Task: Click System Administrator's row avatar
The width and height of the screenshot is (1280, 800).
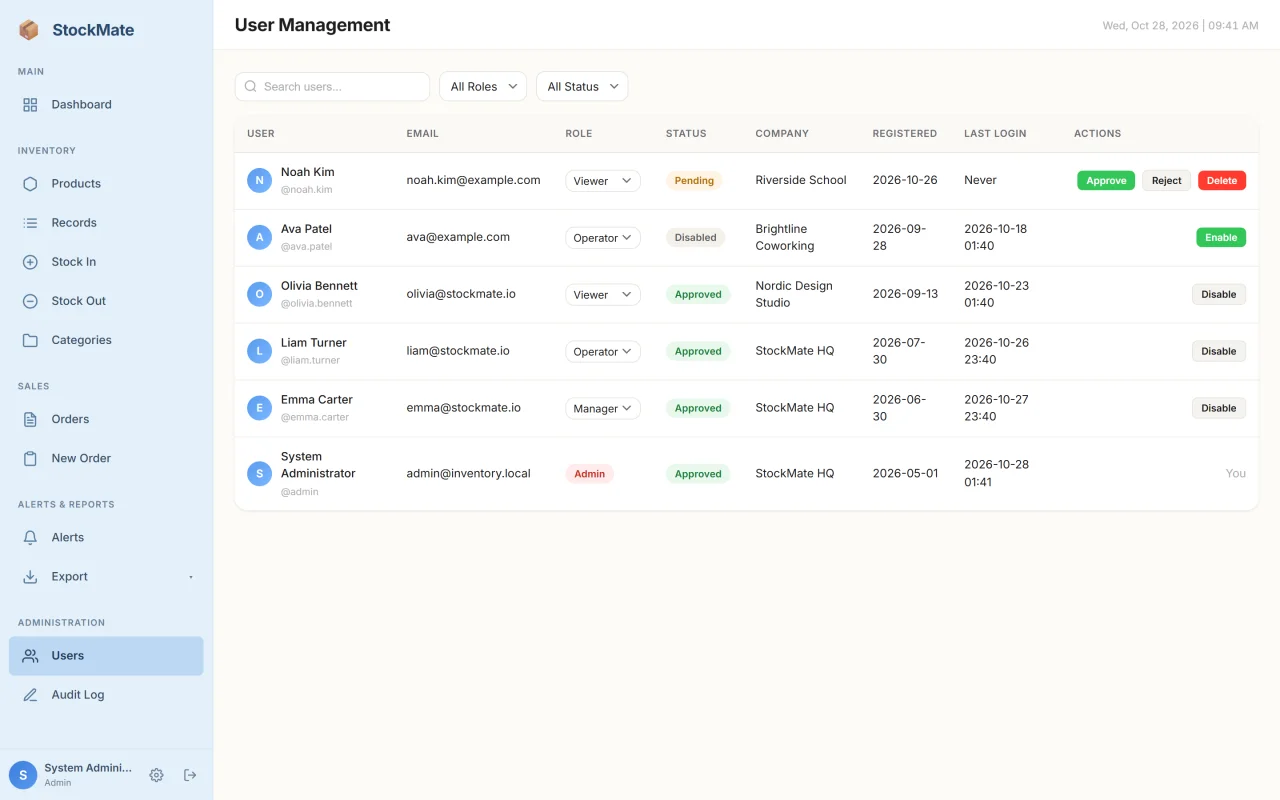Action: pyautogui.click(x=259, y=473)
